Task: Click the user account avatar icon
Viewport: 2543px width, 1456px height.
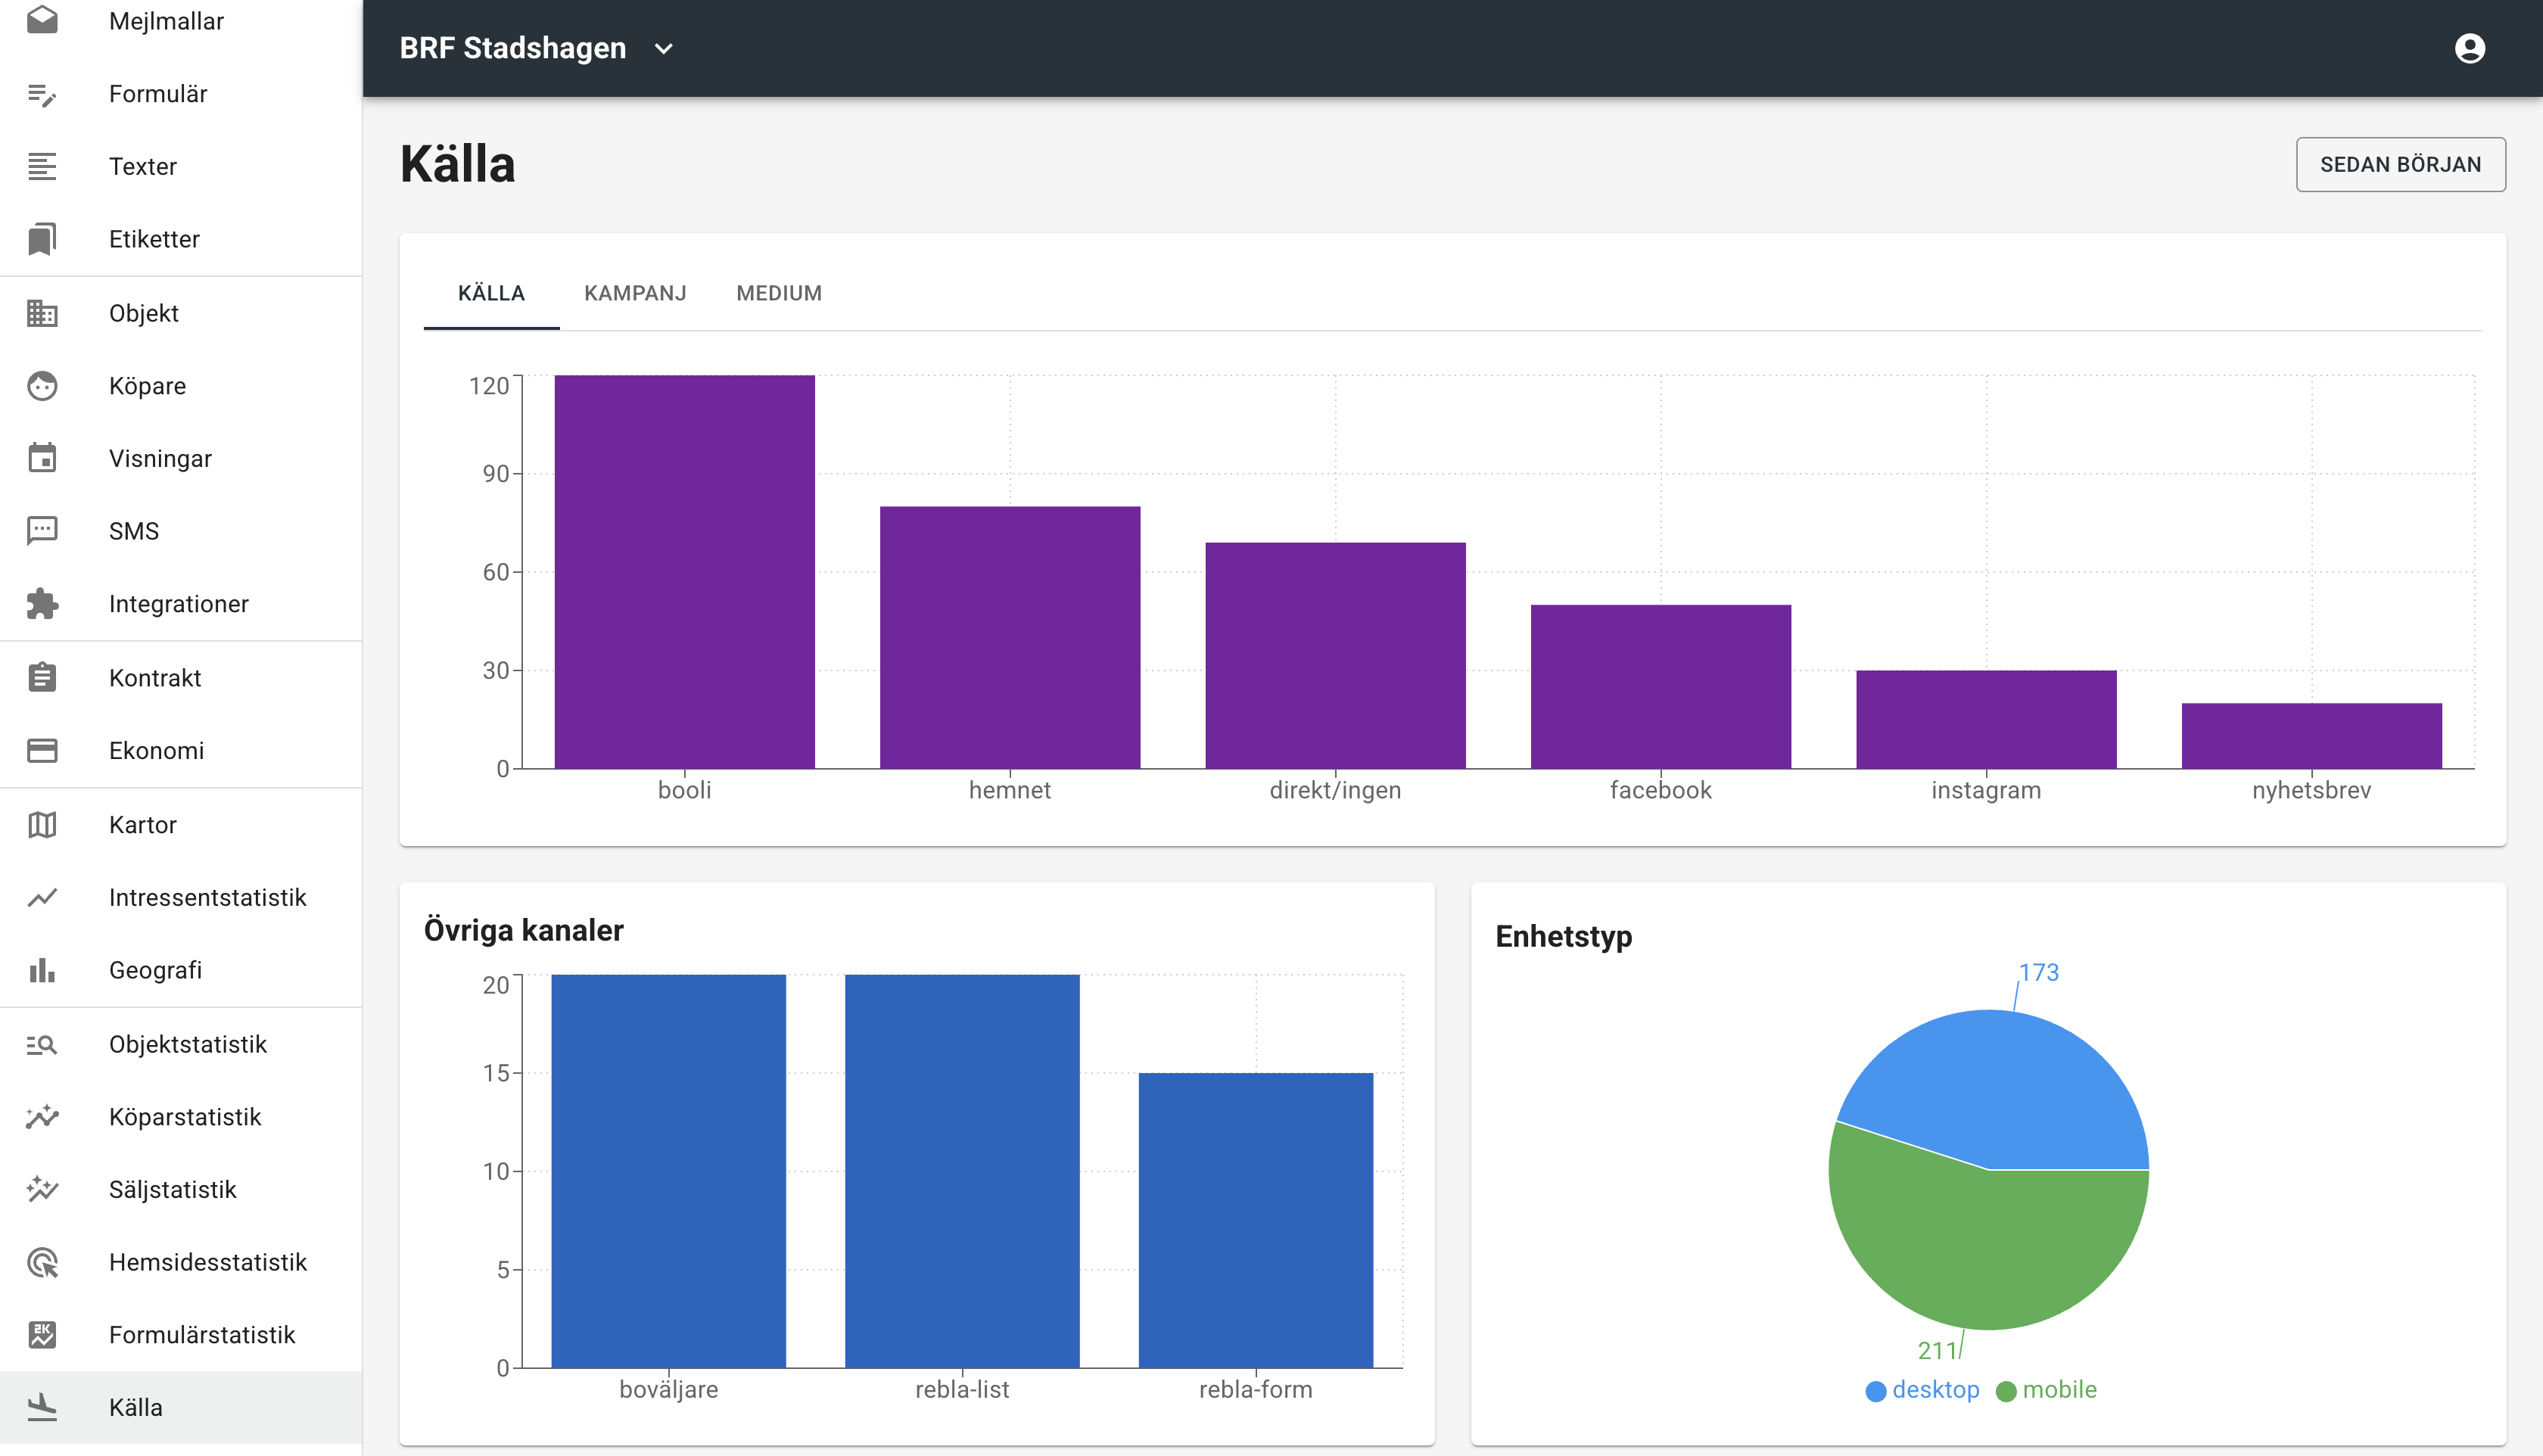Action: 2469,48
